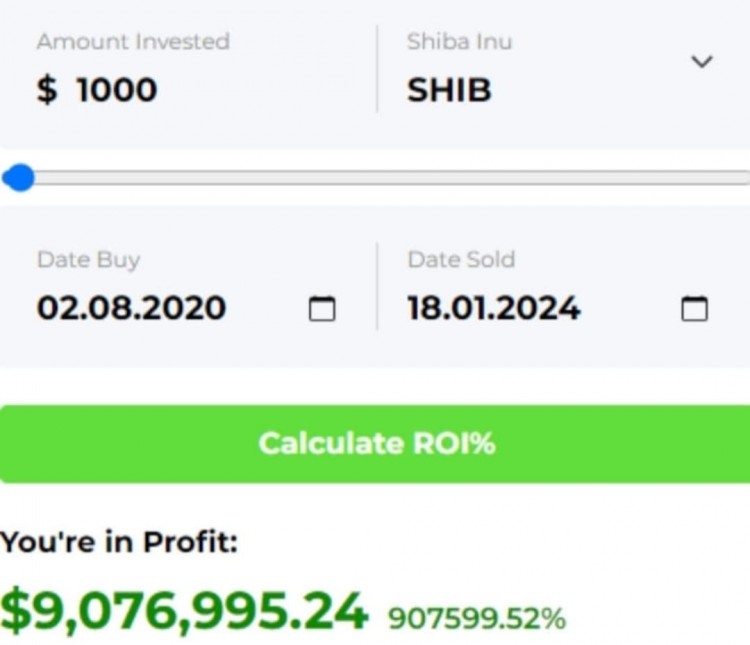This screenshot has height=645, width=750.
Task: Click the blue investment amount slider handle
Action: click(x=19, y=178)
